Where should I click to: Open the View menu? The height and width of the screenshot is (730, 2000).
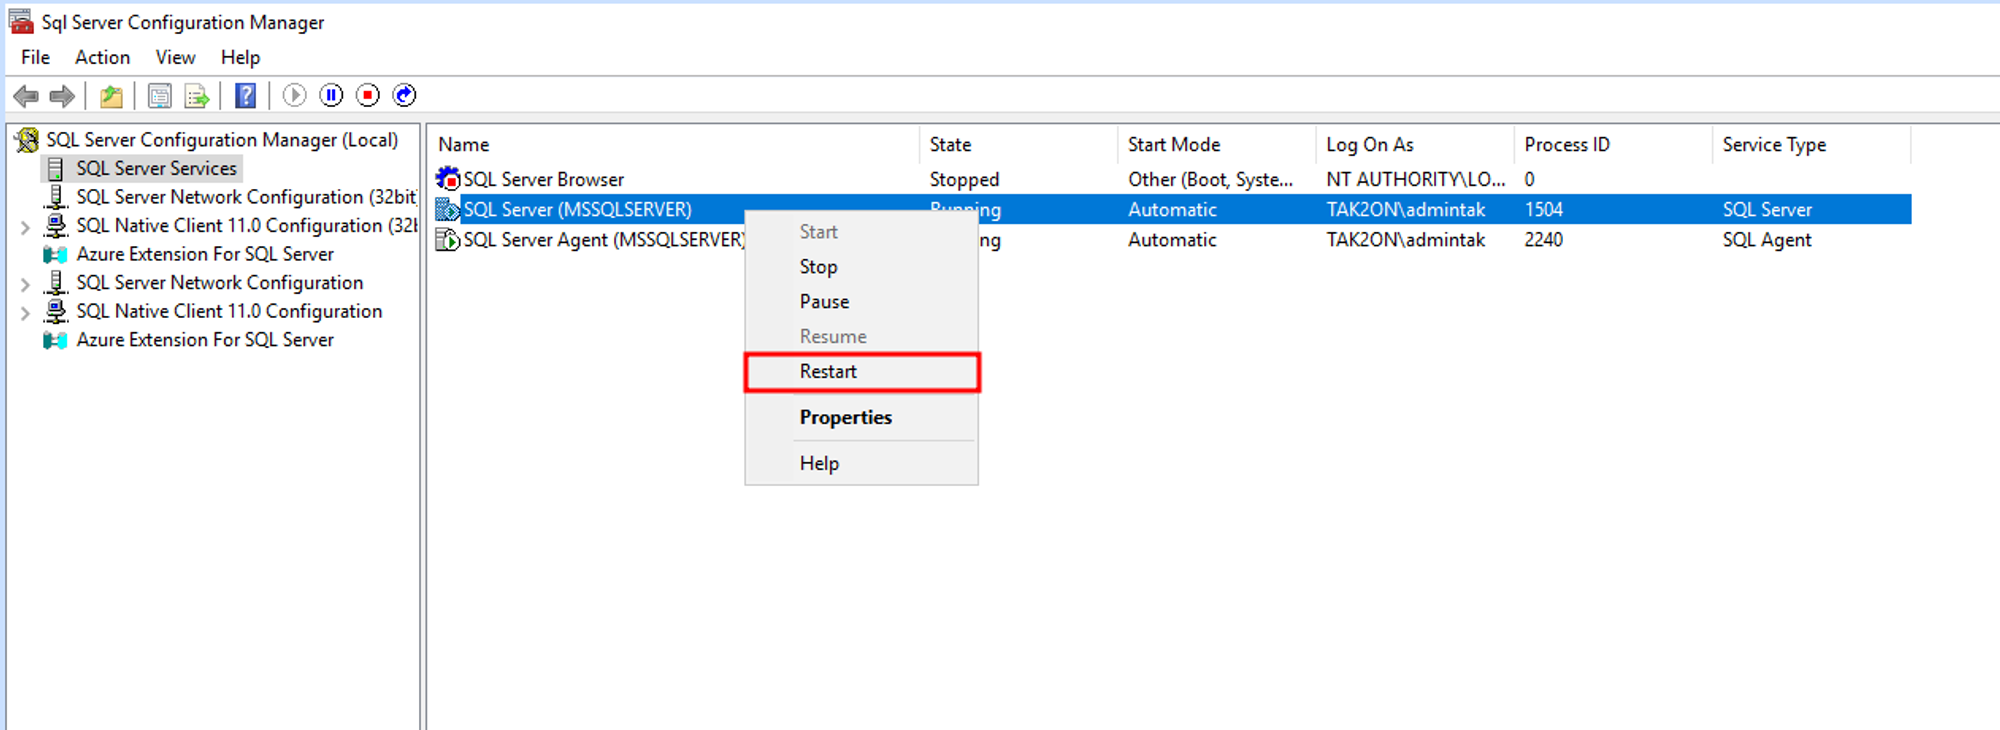175,57
